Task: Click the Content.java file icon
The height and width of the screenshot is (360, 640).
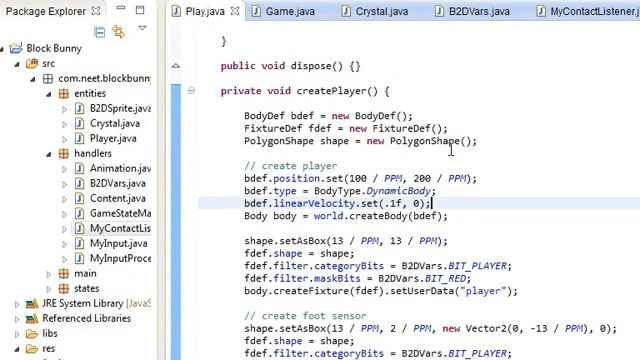Action: [80, 198]
